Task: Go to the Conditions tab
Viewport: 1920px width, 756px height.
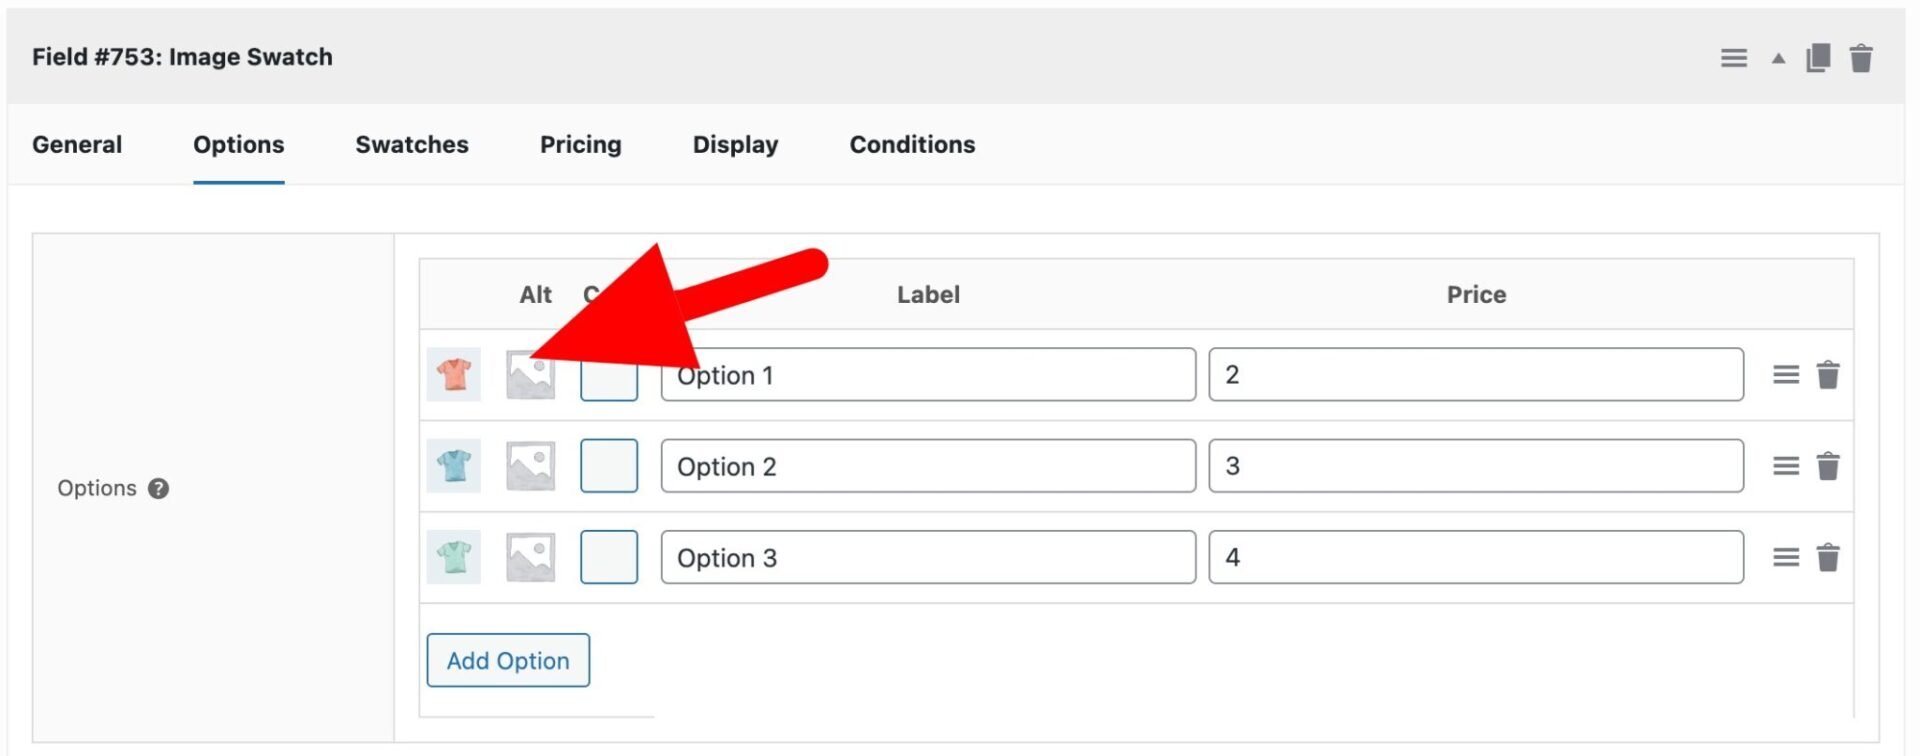Action: click(912, 145)
